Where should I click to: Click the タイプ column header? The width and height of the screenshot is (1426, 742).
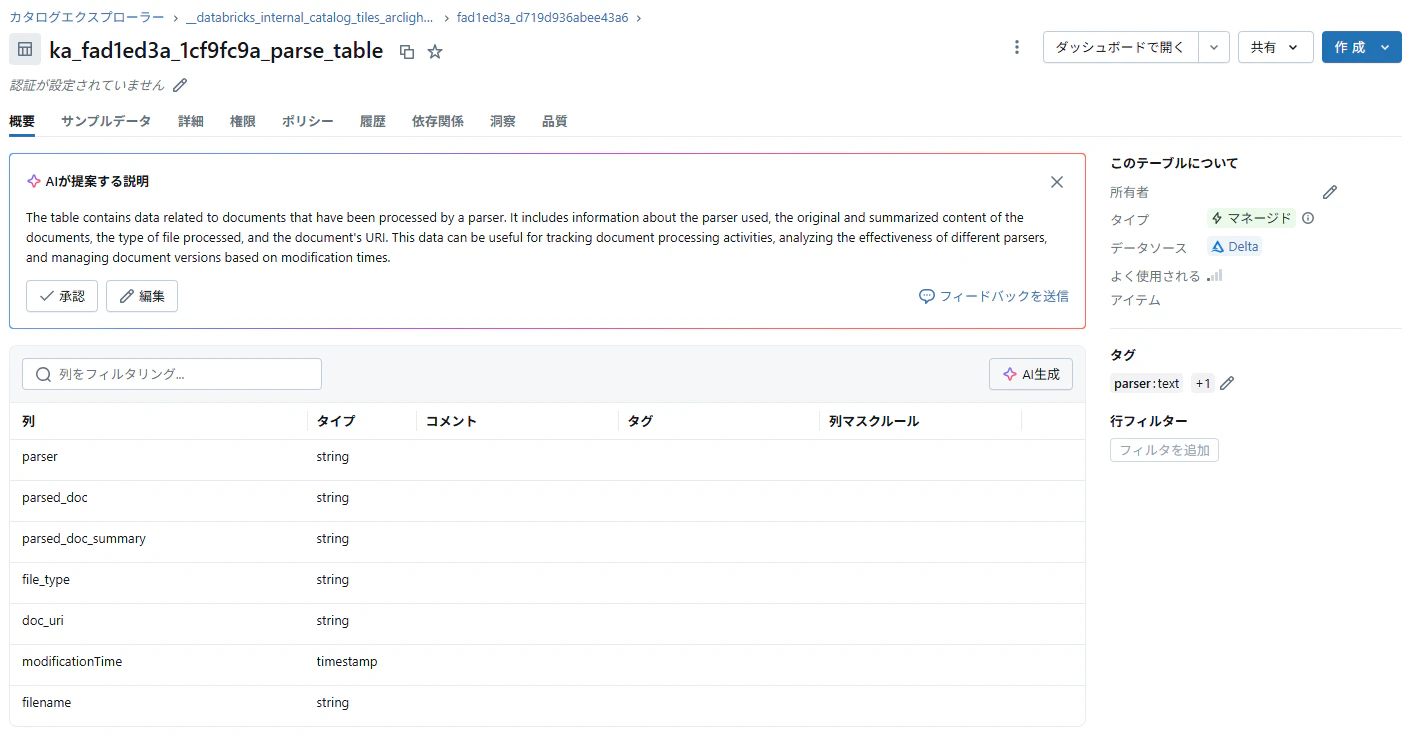pos(336,421)
